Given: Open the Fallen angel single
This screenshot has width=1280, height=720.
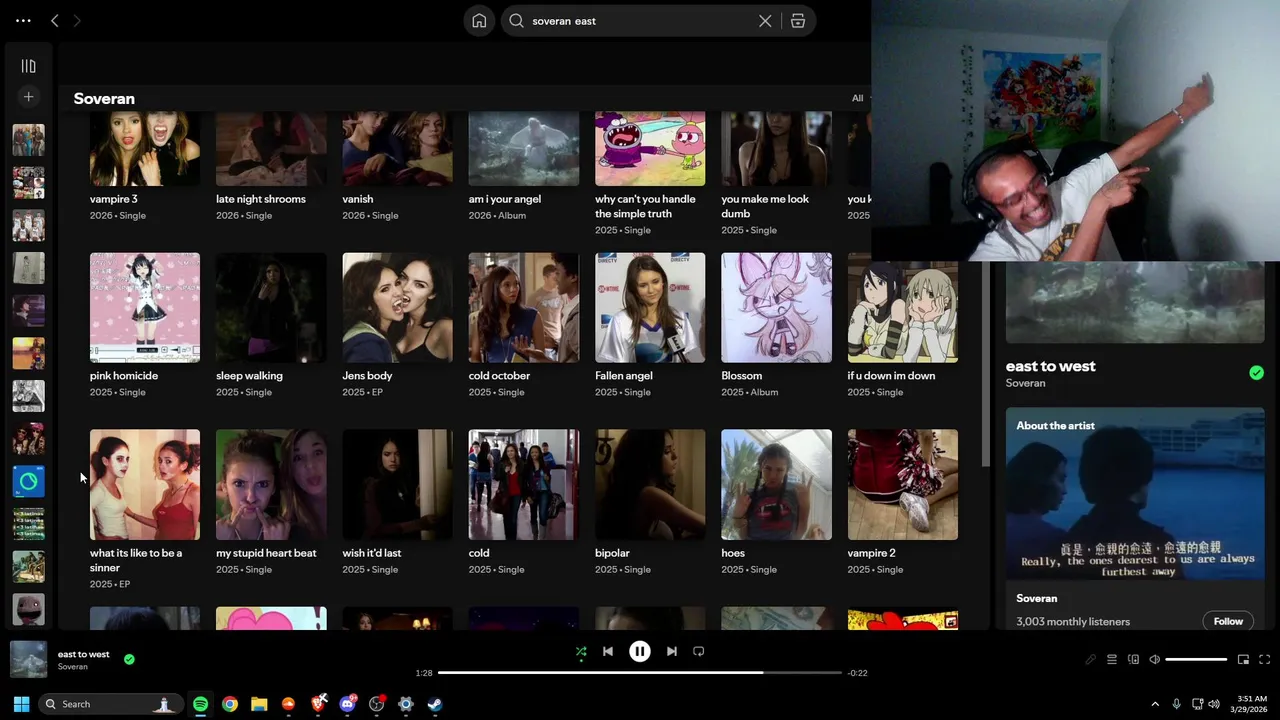Looking at the screenshot, I should click(650, 325).
